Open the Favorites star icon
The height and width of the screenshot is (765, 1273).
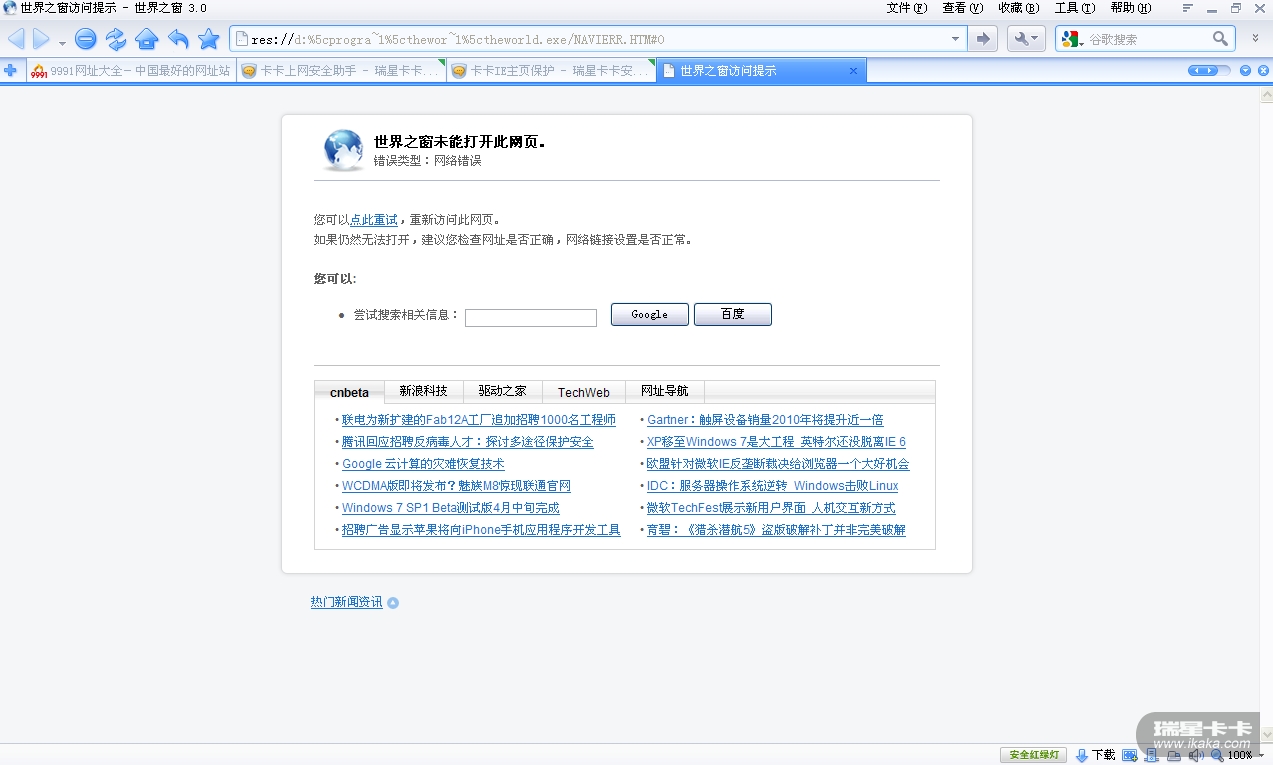tap(208, 40)
